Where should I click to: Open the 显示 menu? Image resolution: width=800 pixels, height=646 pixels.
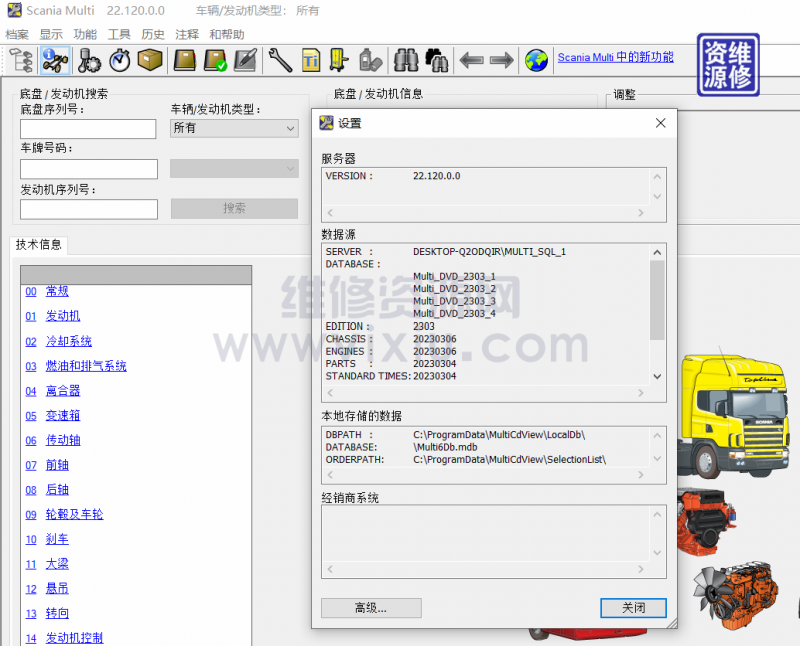click(51, 35)
